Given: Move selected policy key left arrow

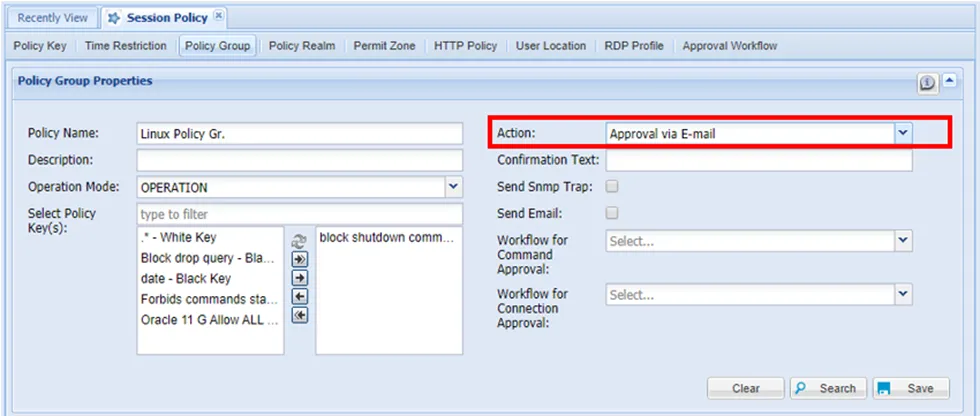Looking at the screenshot, I should pos(300,297).
